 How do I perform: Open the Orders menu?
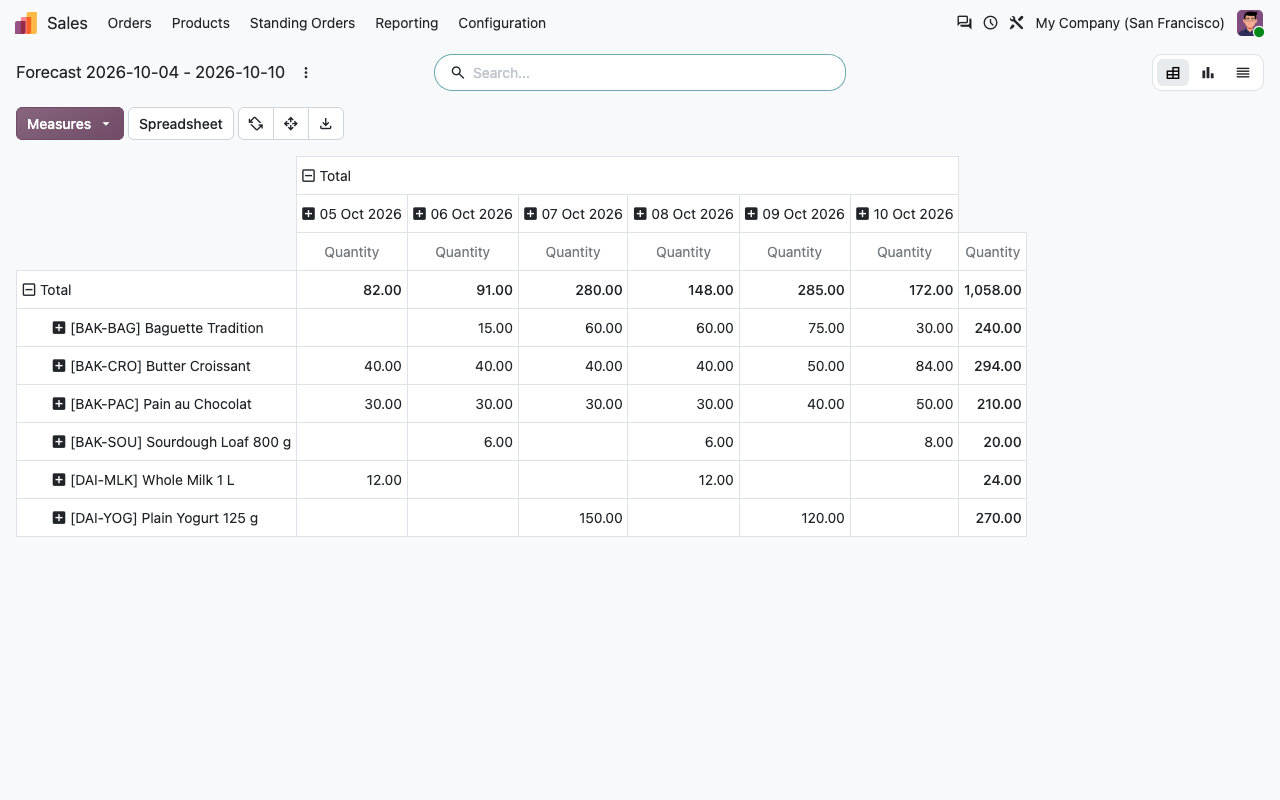(x=130, y=23)
